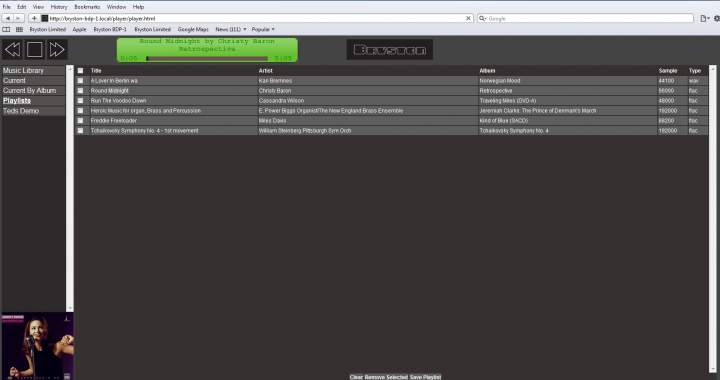Open the browser page menu icon

click(704, 18)
